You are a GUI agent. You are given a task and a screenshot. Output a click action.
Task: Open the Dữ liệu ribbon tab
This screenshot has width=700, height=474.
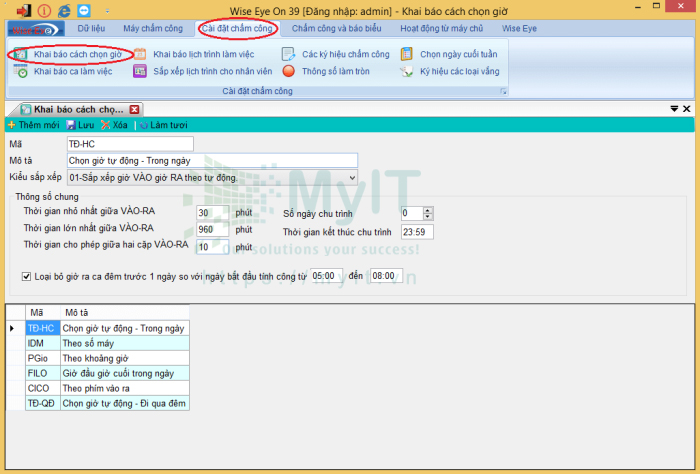click(91, 29)
